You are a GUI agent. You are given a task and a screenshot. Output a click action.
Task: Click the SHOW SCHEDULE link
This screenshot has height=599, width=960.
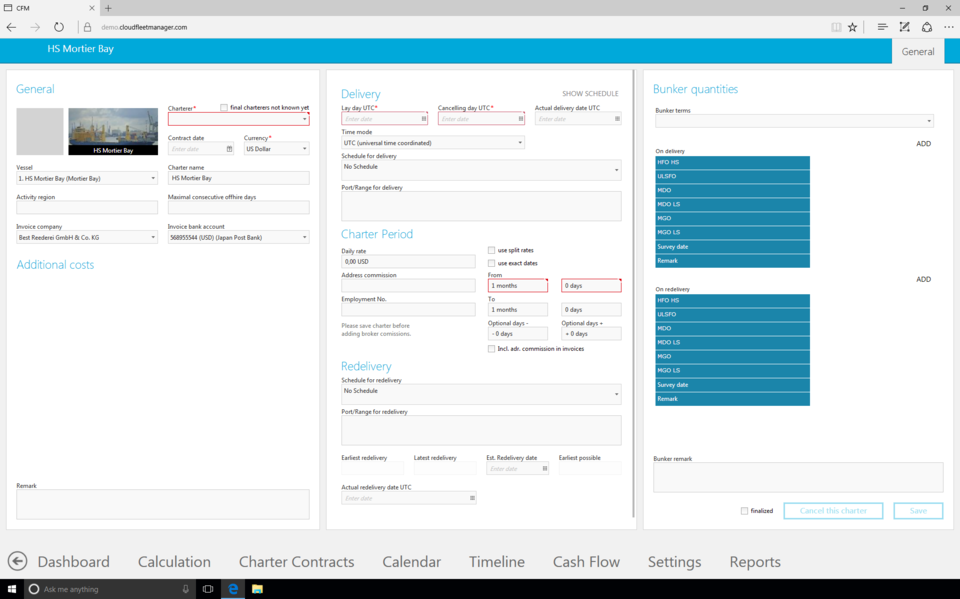click(590, 94)
